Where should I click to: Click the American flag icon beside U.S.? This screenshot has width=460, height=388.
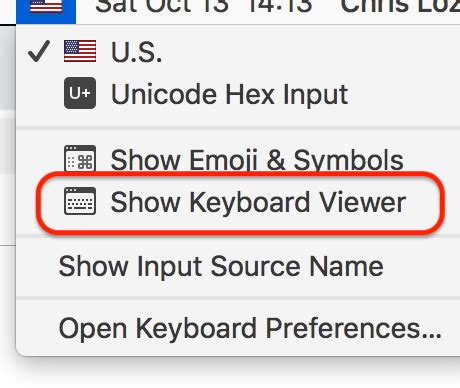click(x=80, y=51)
